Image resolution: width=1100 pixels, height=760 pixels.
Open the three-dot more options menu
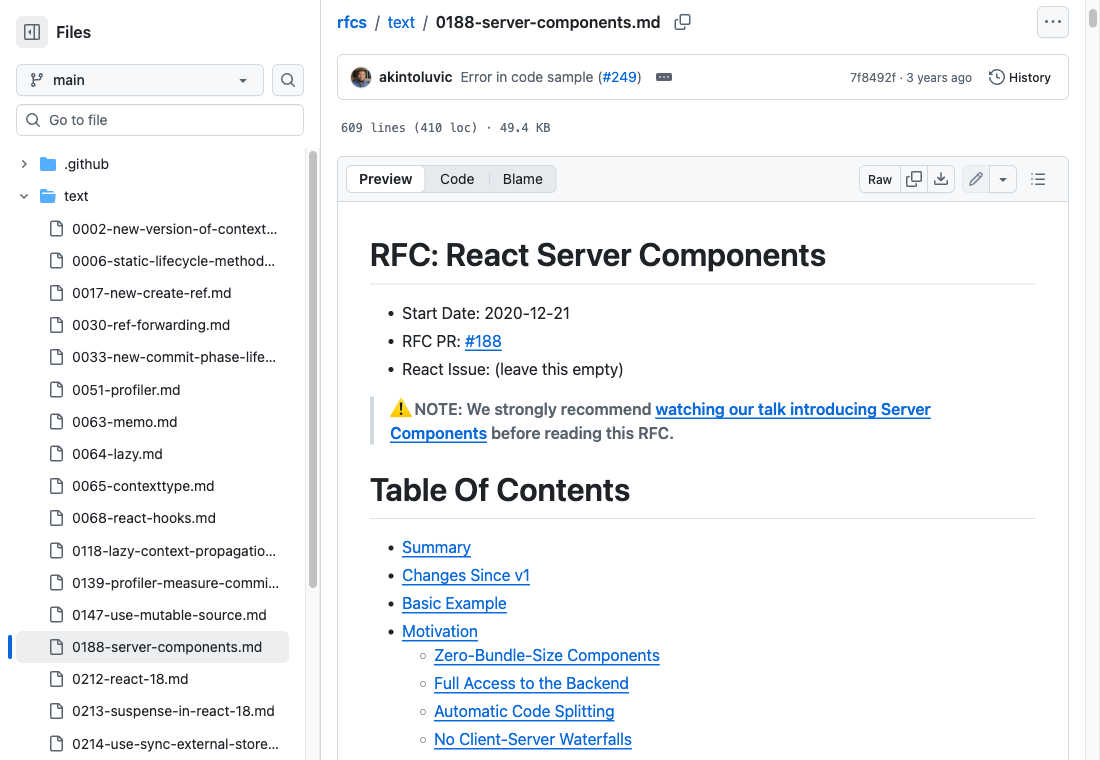pos(1052,22)
